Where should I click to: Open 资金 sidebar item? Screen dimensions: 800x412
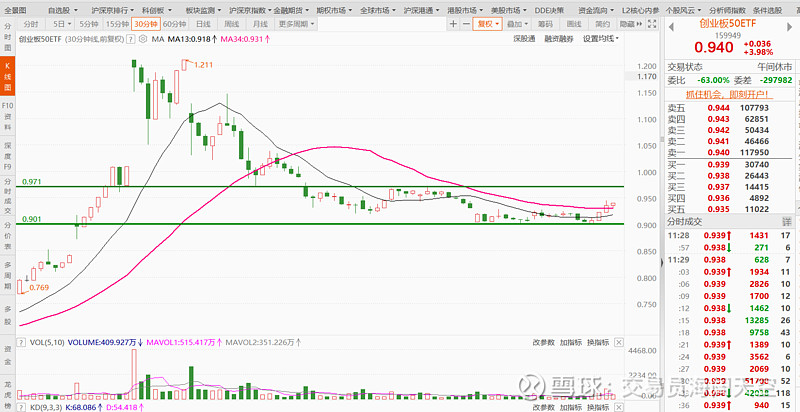(x=8, y=354)
